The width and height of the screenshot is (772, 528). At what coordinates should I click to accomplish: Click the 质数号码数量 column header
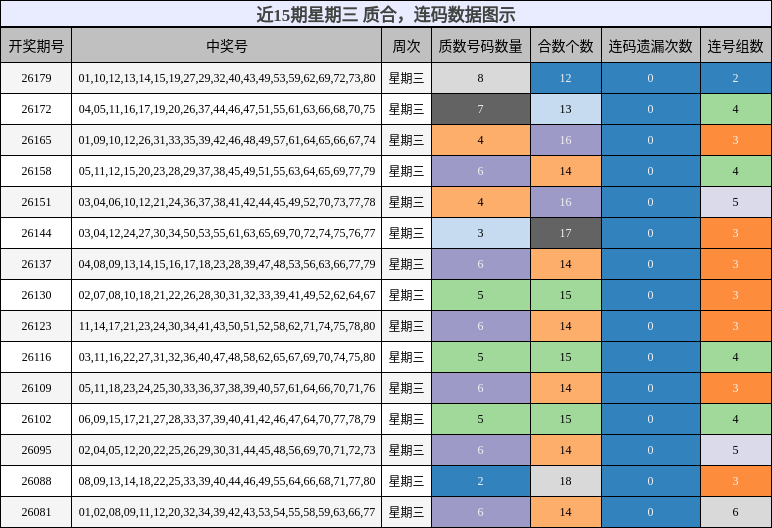tap(481, 45)
